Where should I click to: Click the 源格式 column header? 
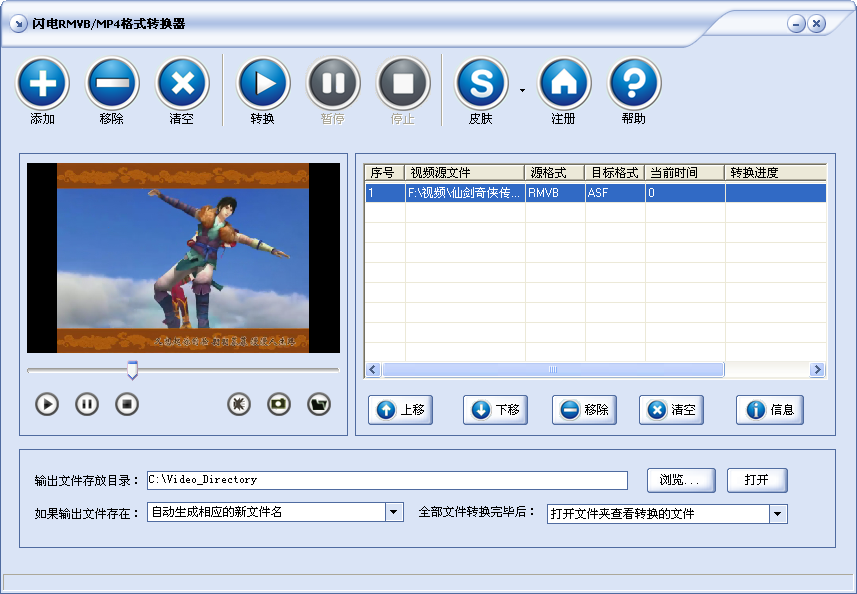coord(555,173)
